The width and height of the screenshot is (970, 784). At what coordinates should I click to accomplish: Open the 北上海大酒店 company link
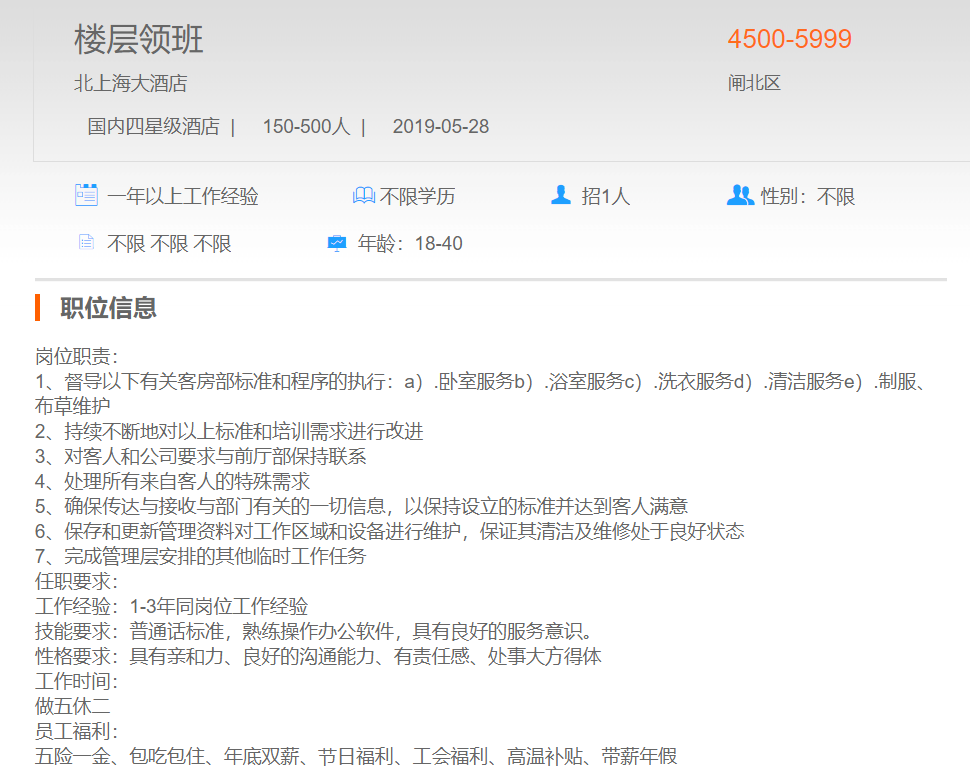tap(130, 84)
